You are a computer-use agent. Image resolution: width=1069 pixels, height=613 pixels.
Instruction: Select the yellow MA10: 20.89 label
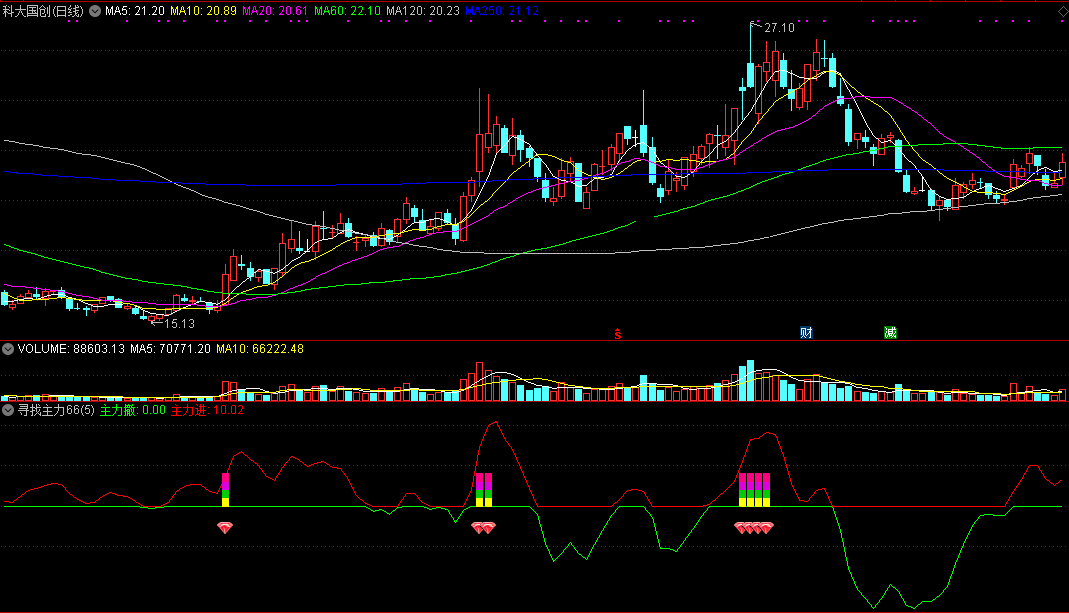[x=203, y=11]
